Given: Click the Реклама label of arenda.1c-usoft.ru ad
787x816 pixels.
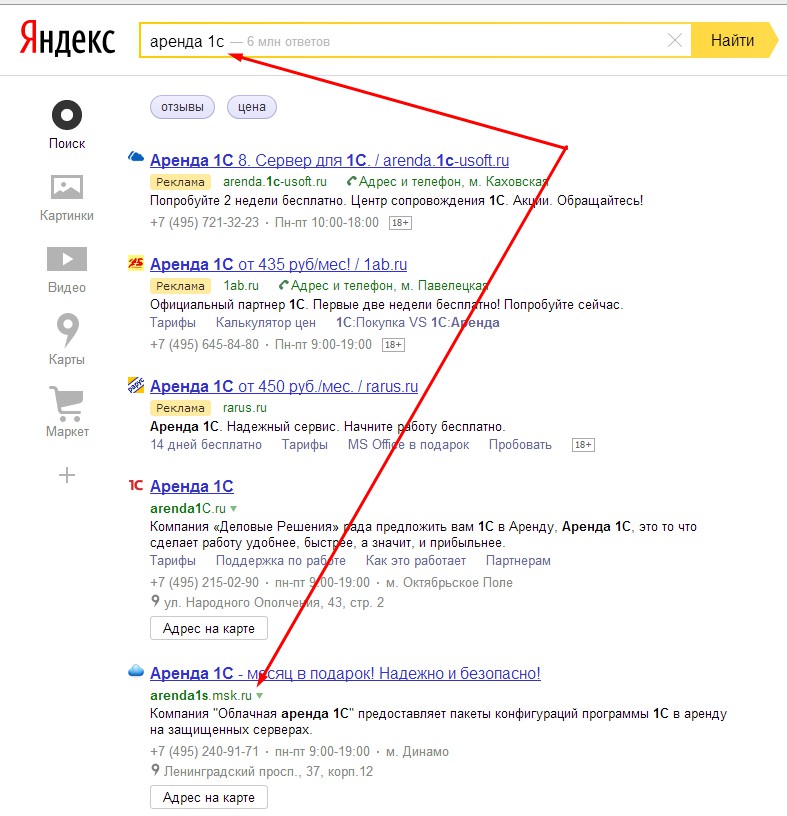Looking at the screenshot, I should coord(181,182).
